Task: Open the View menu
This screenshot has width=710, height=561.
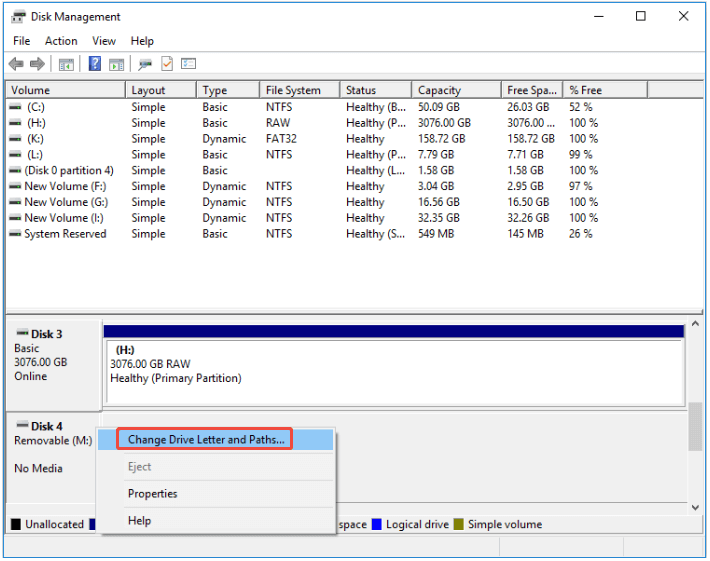Action: 104,41
